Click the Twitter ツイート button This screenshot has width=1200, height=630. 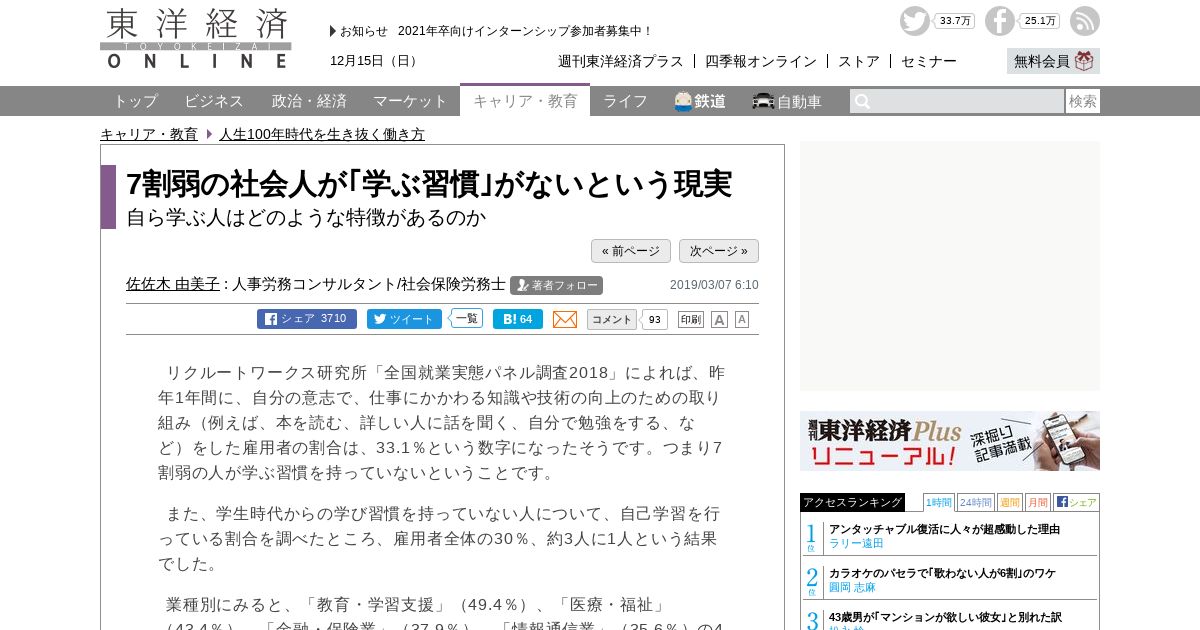coord(404,319)
